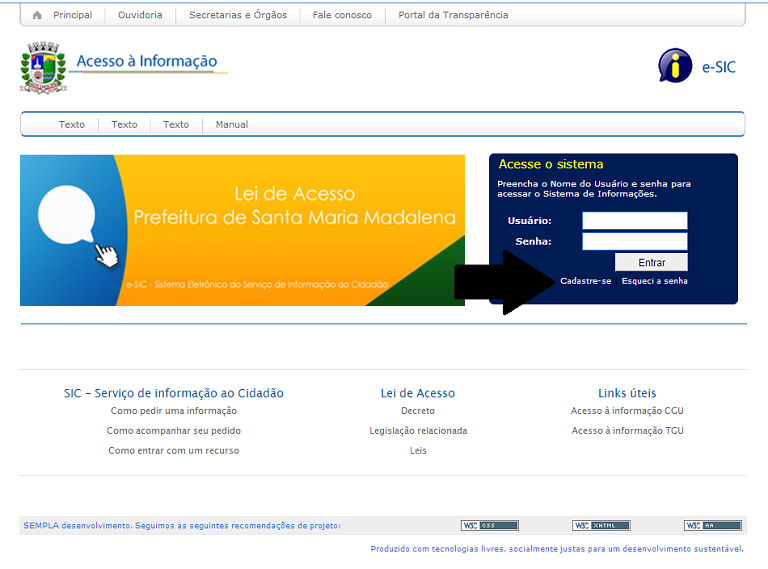The image size is (768, 569).
Task: Select the Manual tab
Action: (232, 125)
